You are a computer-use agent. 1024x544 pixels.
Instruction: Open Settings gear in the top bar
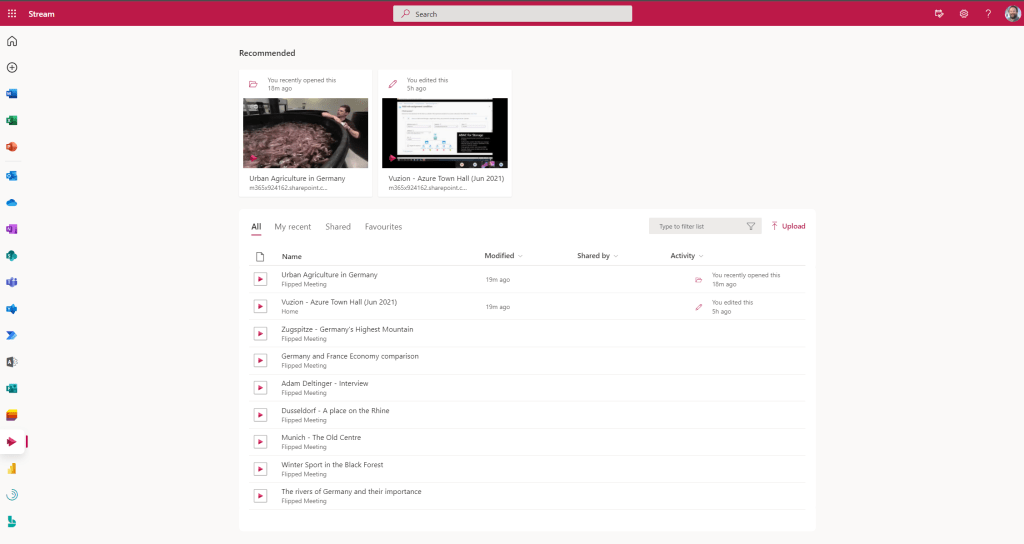pyautogui.click(x=964, y=14)
